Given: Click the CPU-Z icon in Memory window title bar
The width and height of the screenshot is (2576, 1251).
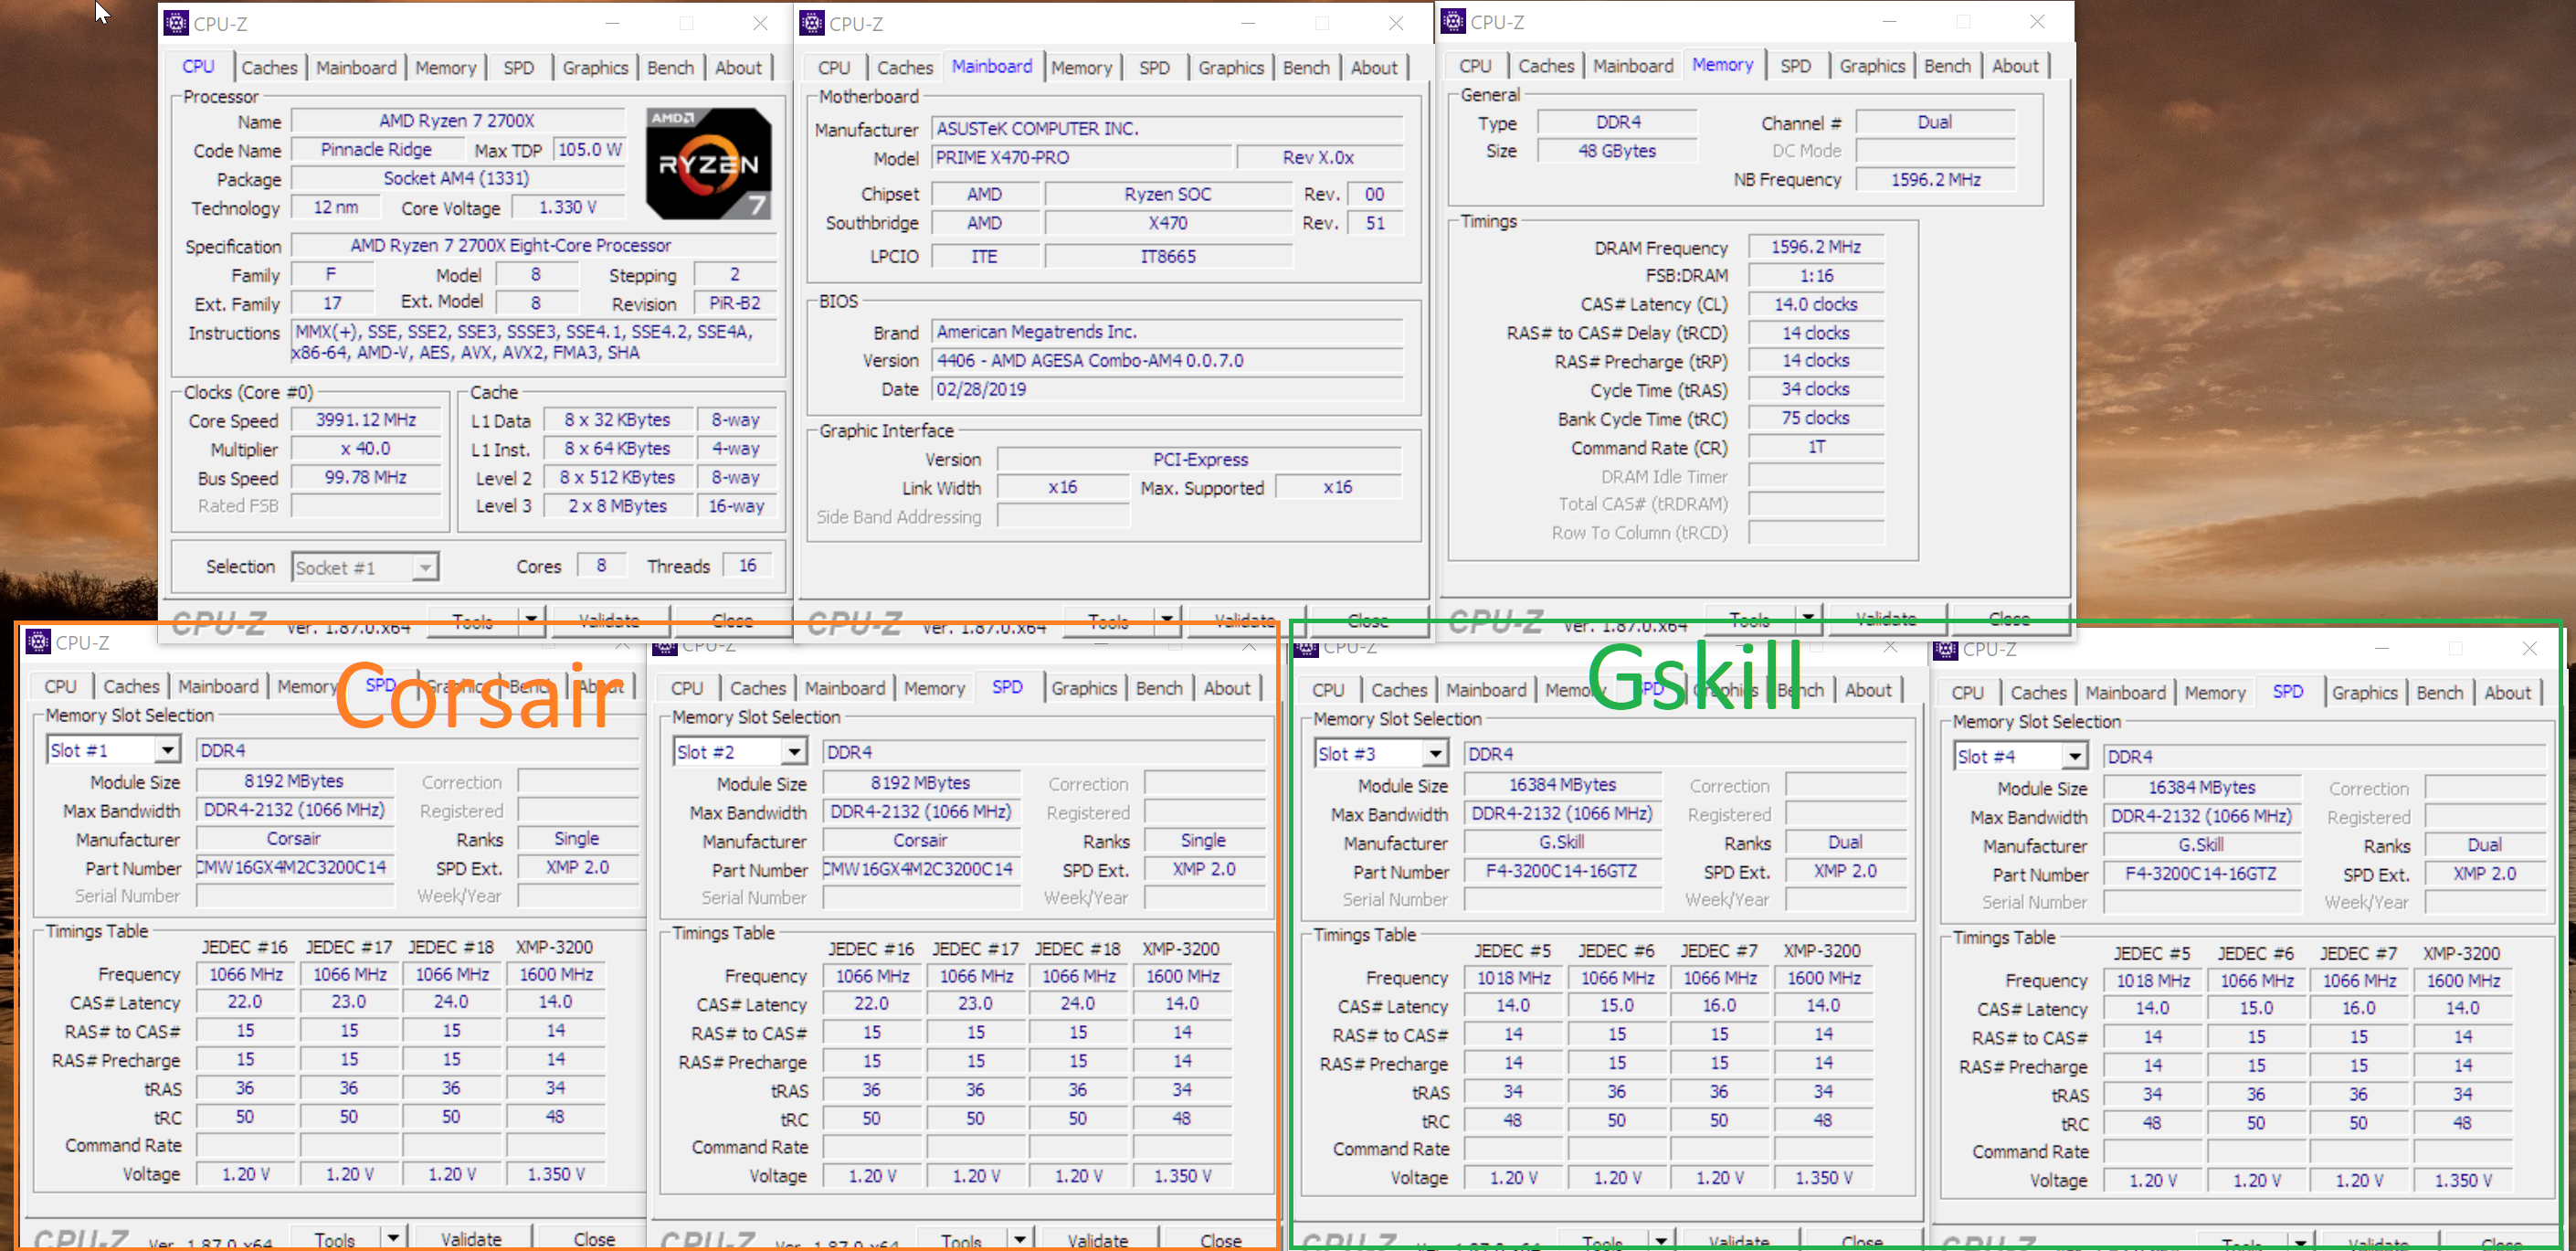Looking at the screenshot, I should pos(1453,21).
